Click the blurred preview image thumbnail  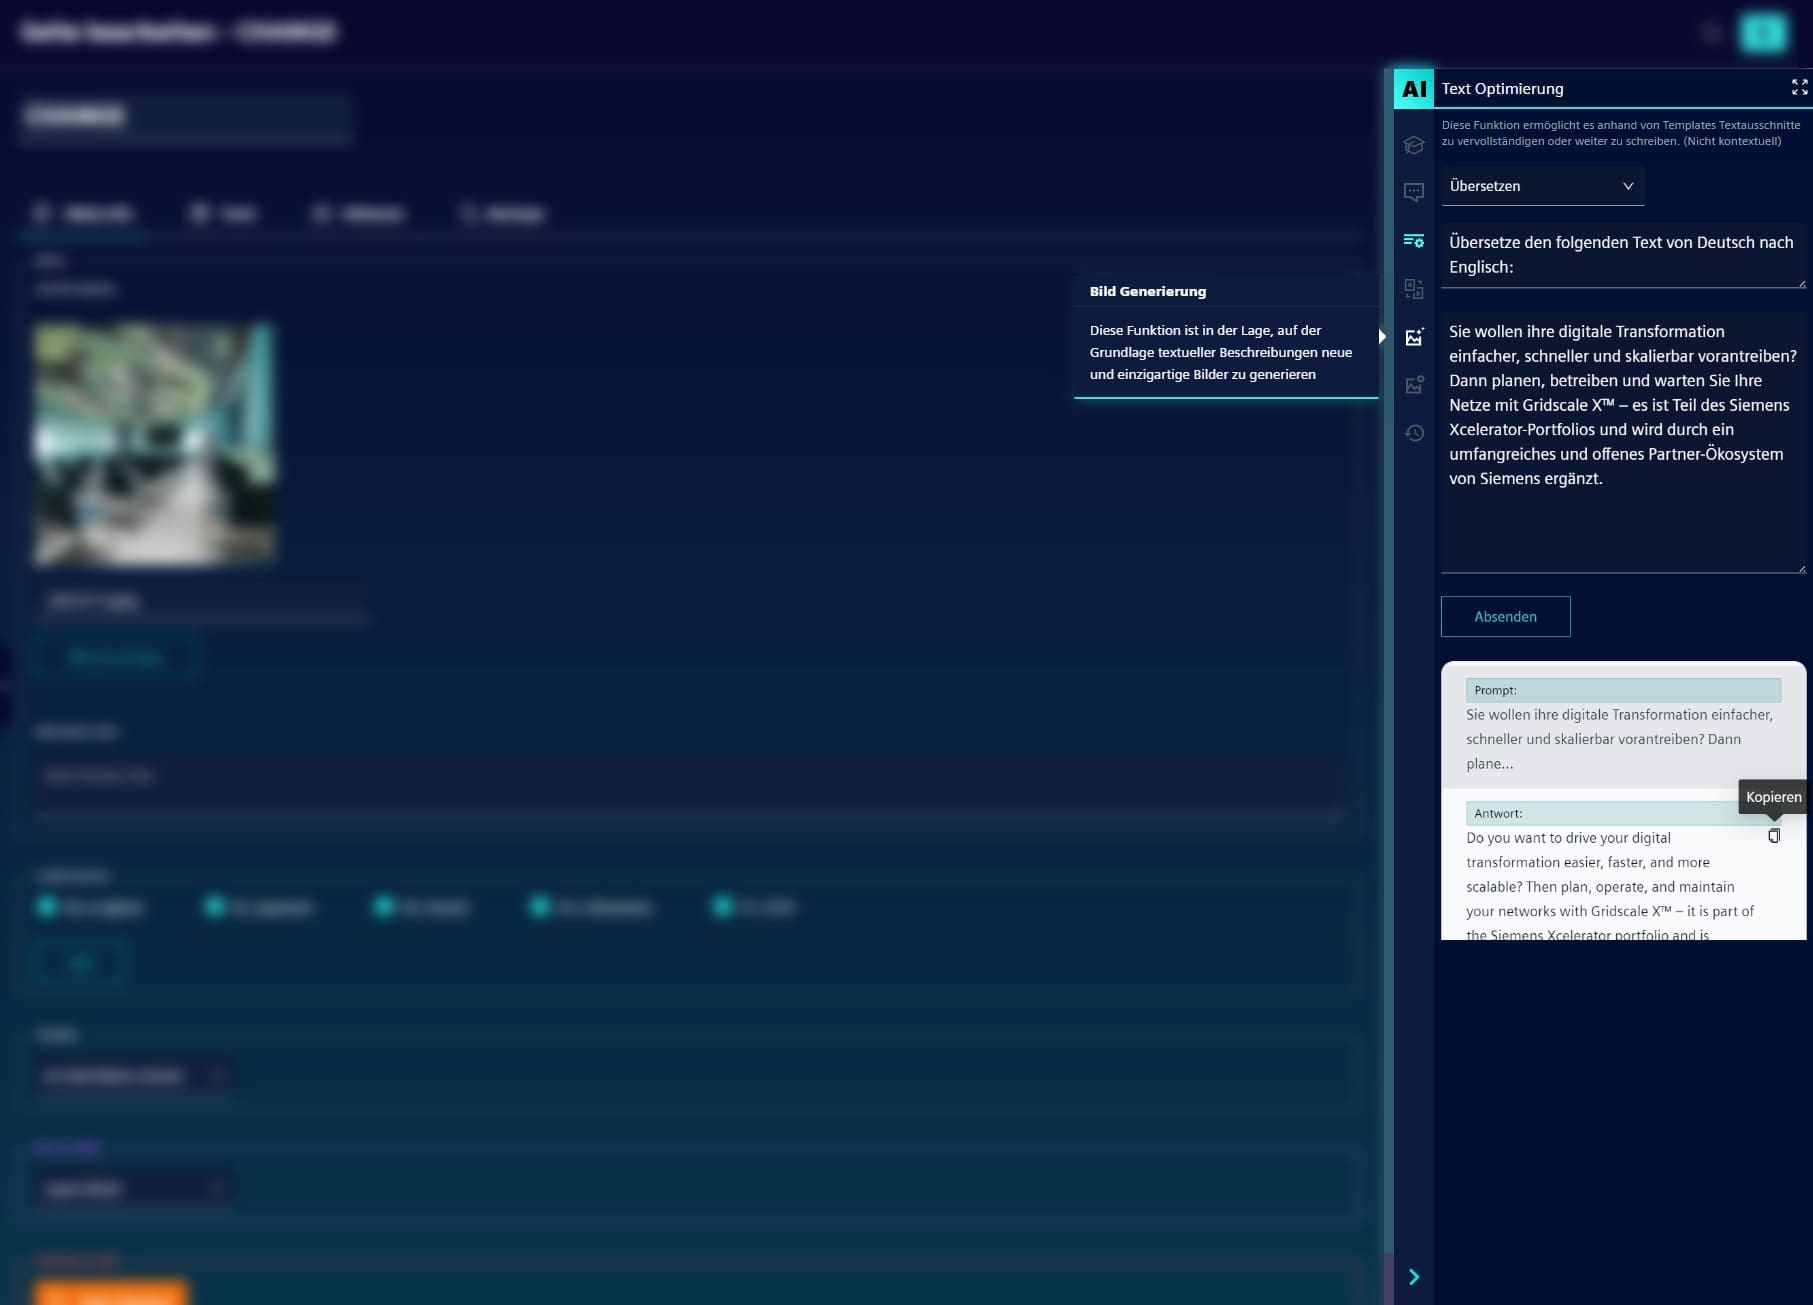pyautogui.click(x=153, y=443)
